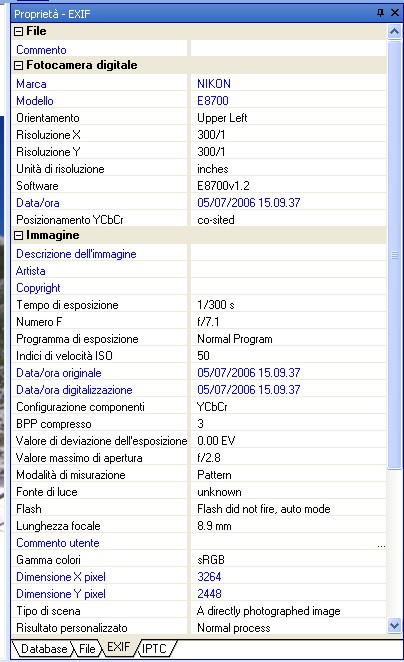Click the 0.00 EV value

click(x=216, y=441)
